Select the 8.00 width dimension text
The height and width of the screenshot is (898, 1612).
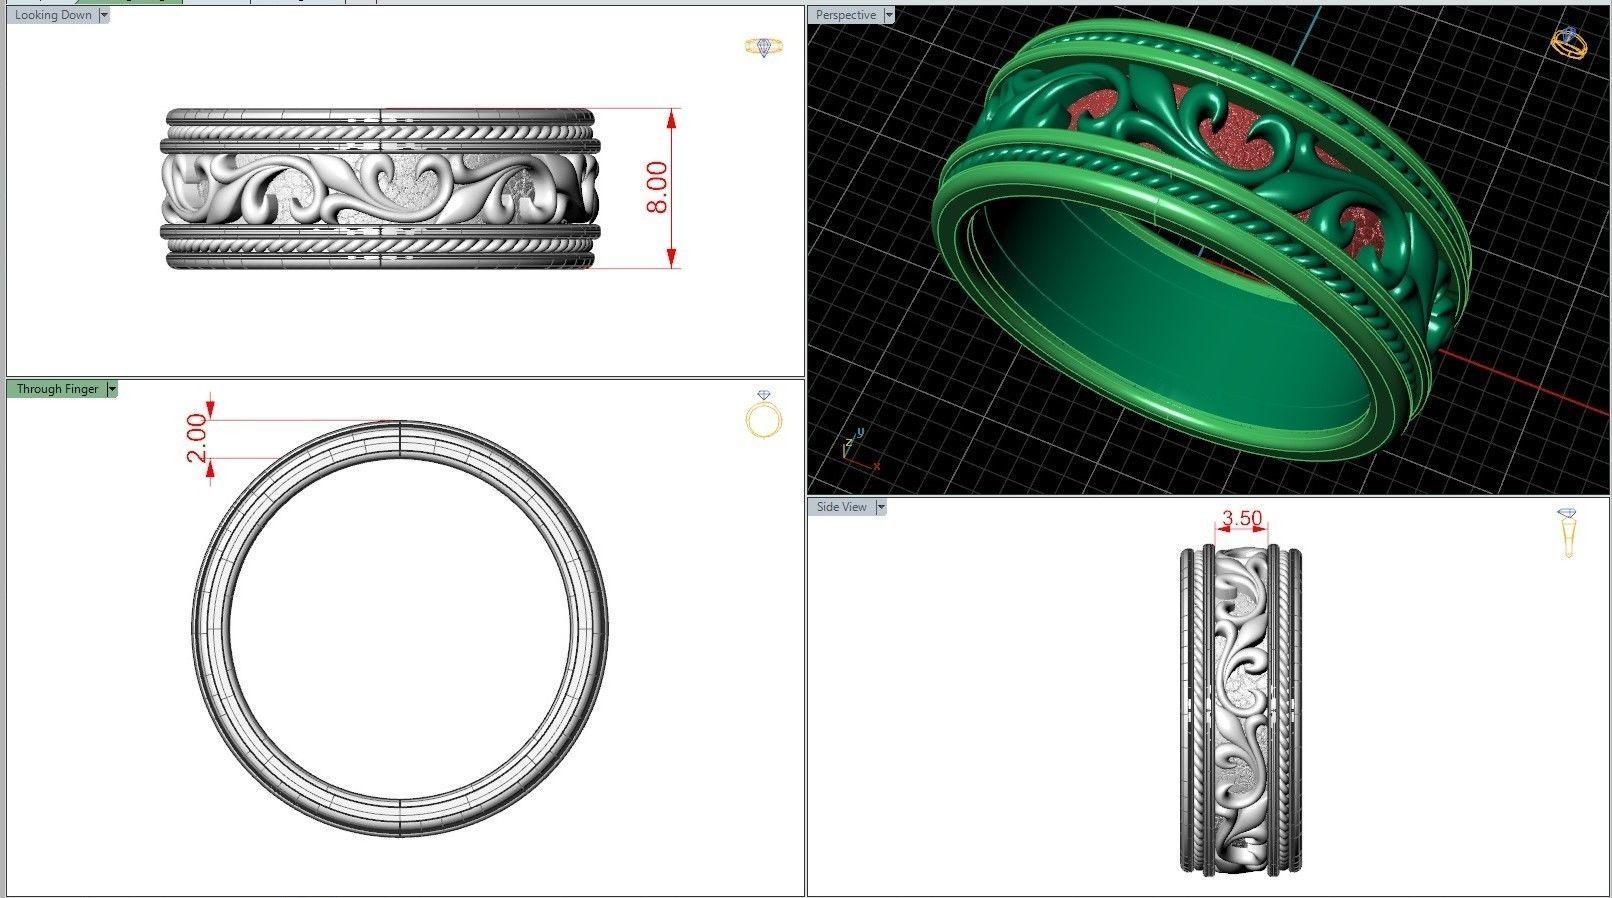[657, 188]
